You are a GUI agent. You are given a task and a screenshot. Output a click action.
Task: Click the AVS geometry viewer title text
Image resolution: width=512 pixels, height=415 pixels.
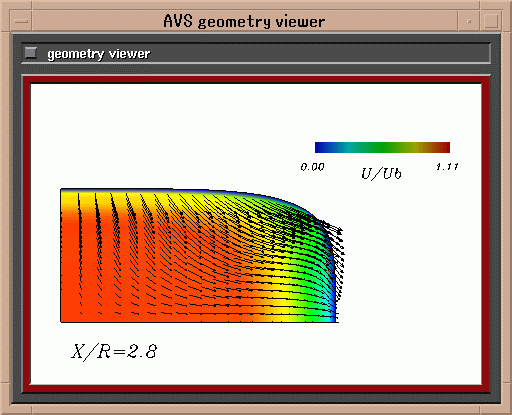tap(244, 22)
